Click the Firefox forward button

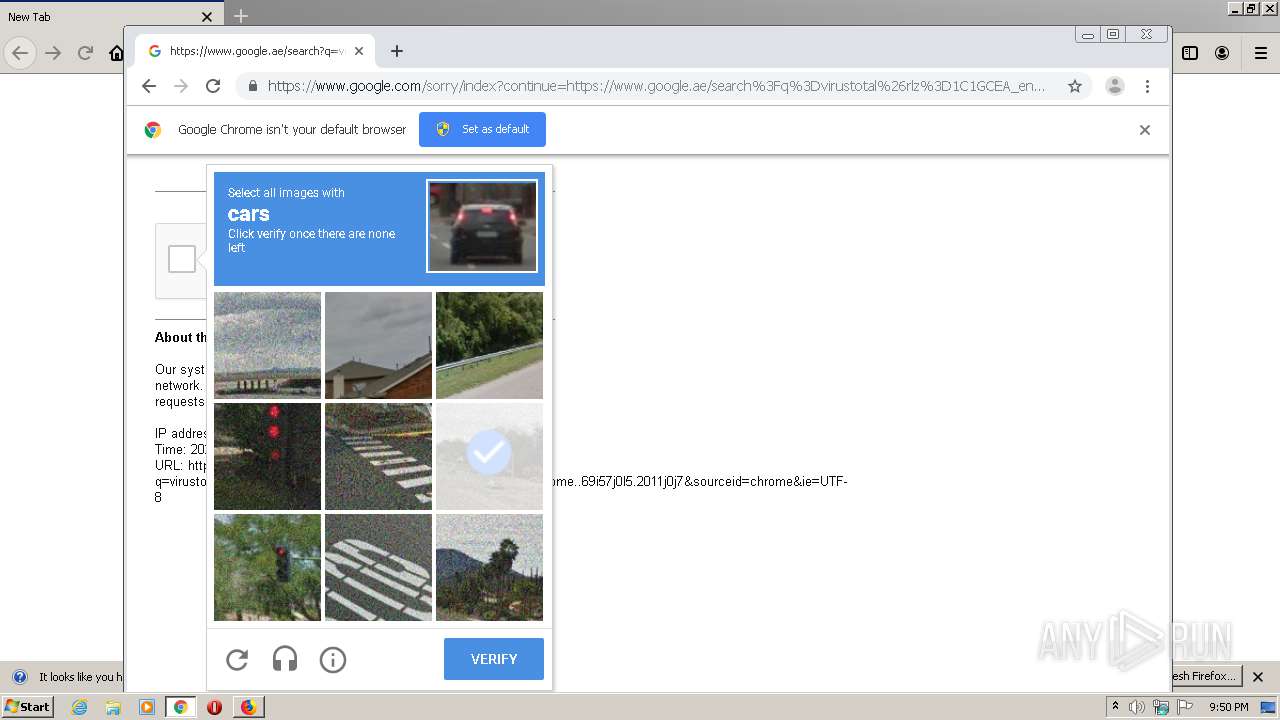53,53
